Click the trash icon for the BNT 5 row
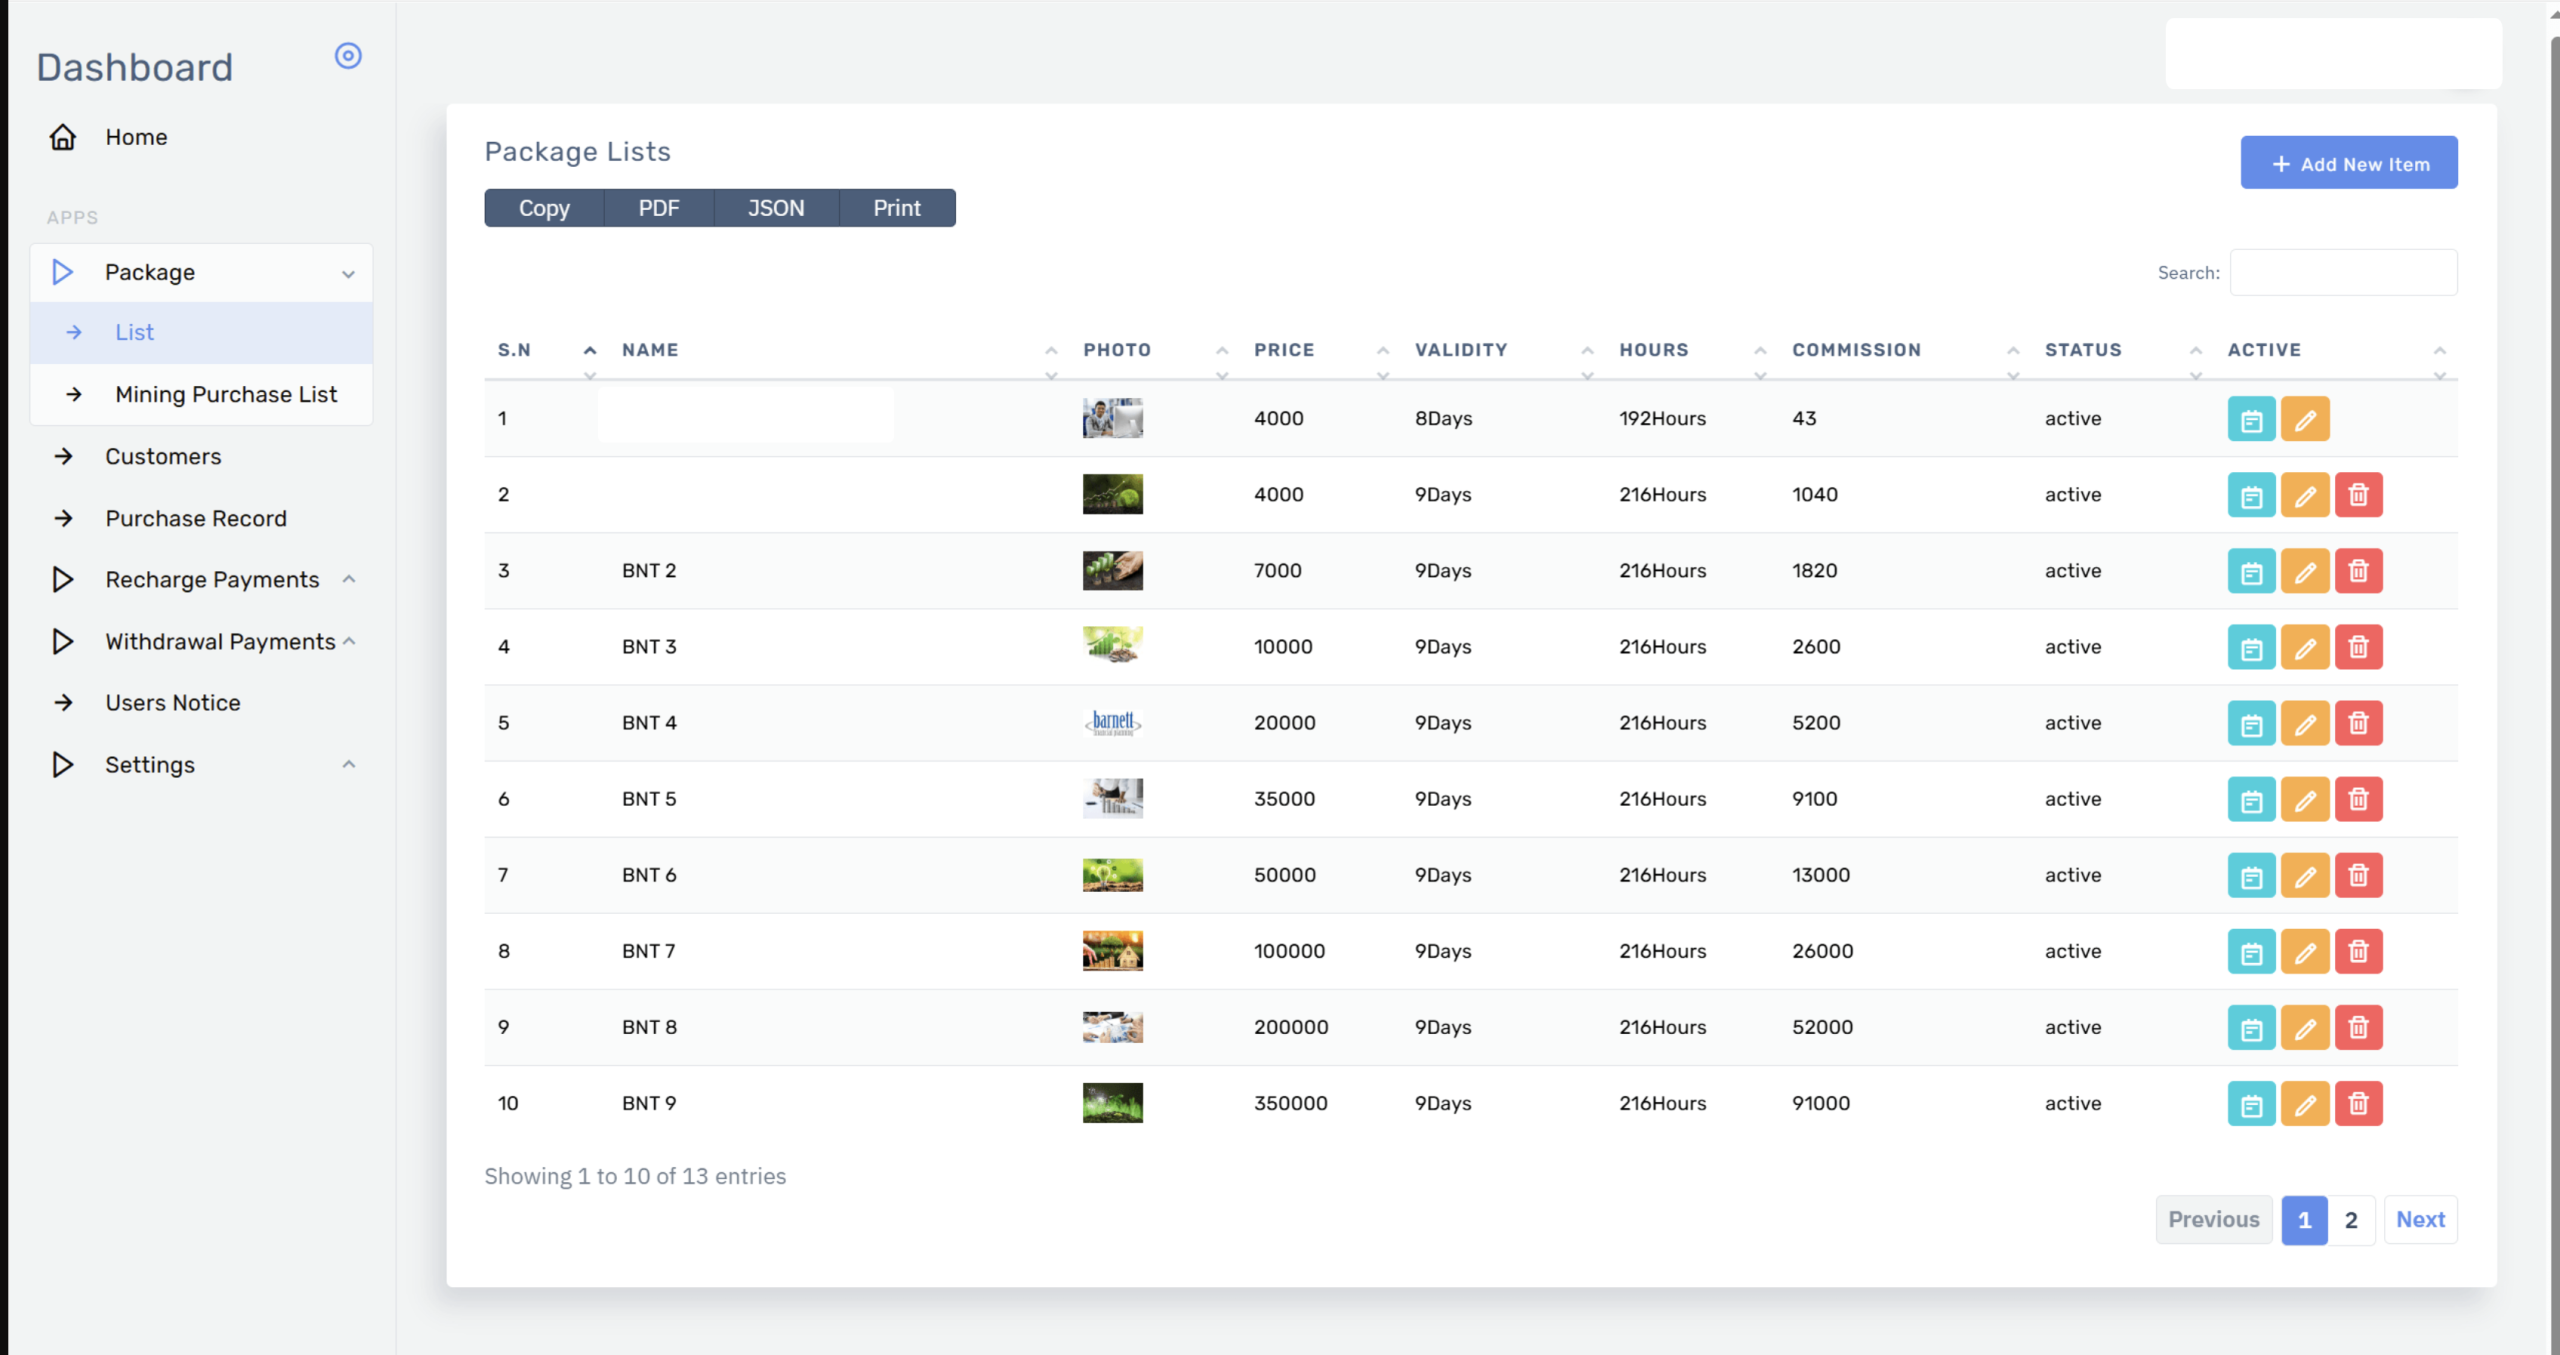The image size is (2560, 1355). pos(2358,799)
